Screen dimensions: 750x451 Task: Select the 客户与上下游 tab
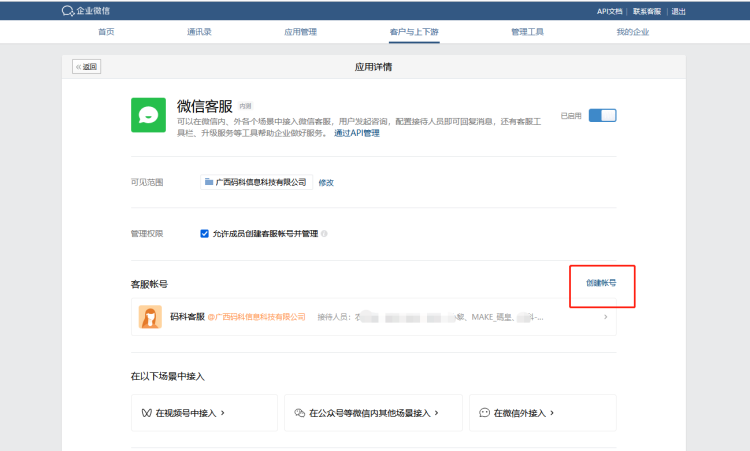coord(414,32)
